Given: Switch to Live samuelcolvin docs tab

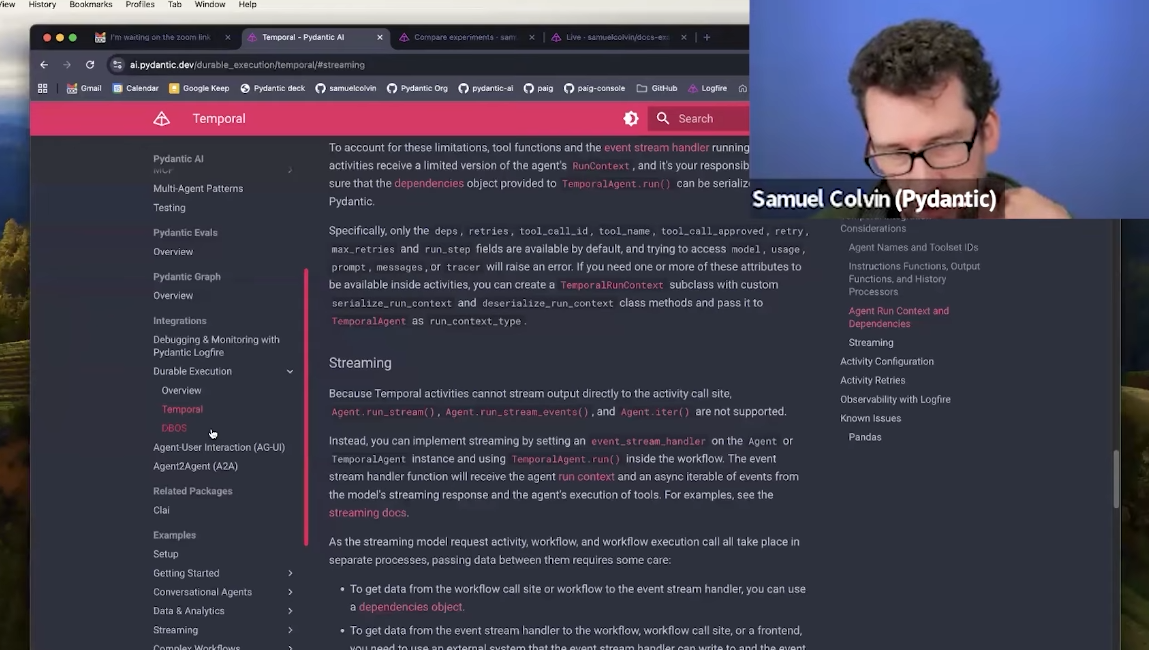Looking at the screenshot, I should 617,37.
